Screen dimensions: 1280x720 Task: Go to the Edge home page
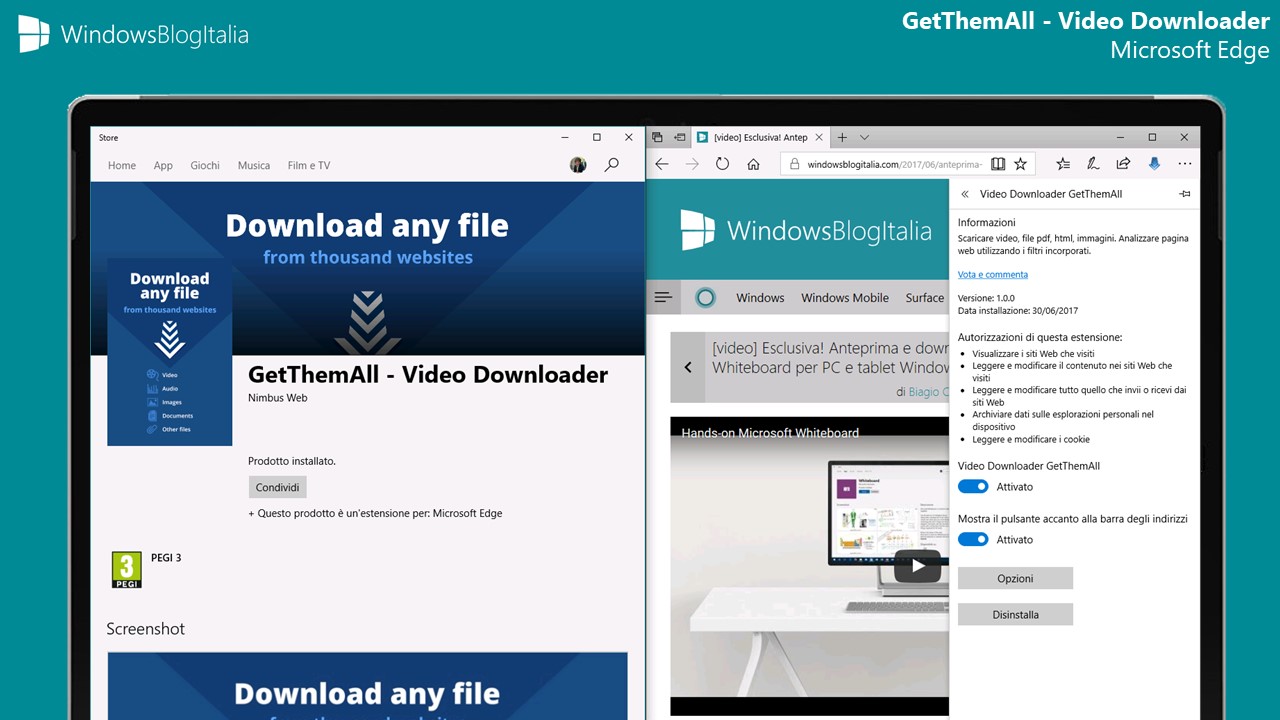click(754, 164)
